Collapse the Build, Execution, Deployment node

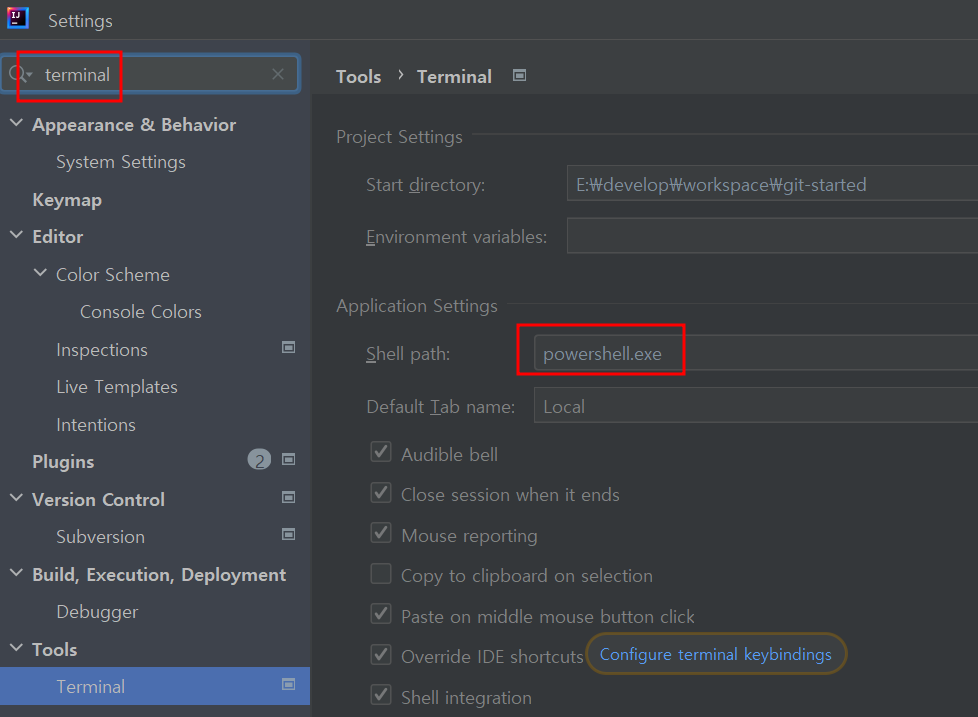pyautogui.click(x=16, y=574)
